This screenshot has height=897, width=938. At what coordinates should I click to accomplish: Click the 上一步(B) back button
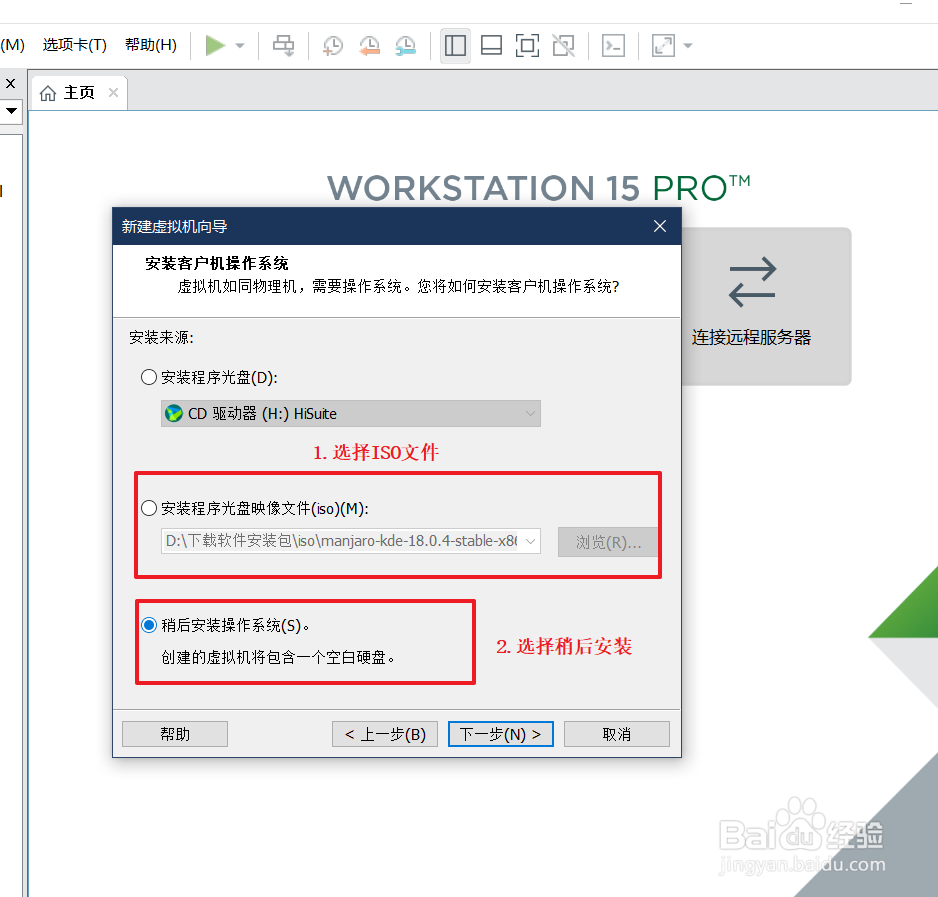(385, 734)
